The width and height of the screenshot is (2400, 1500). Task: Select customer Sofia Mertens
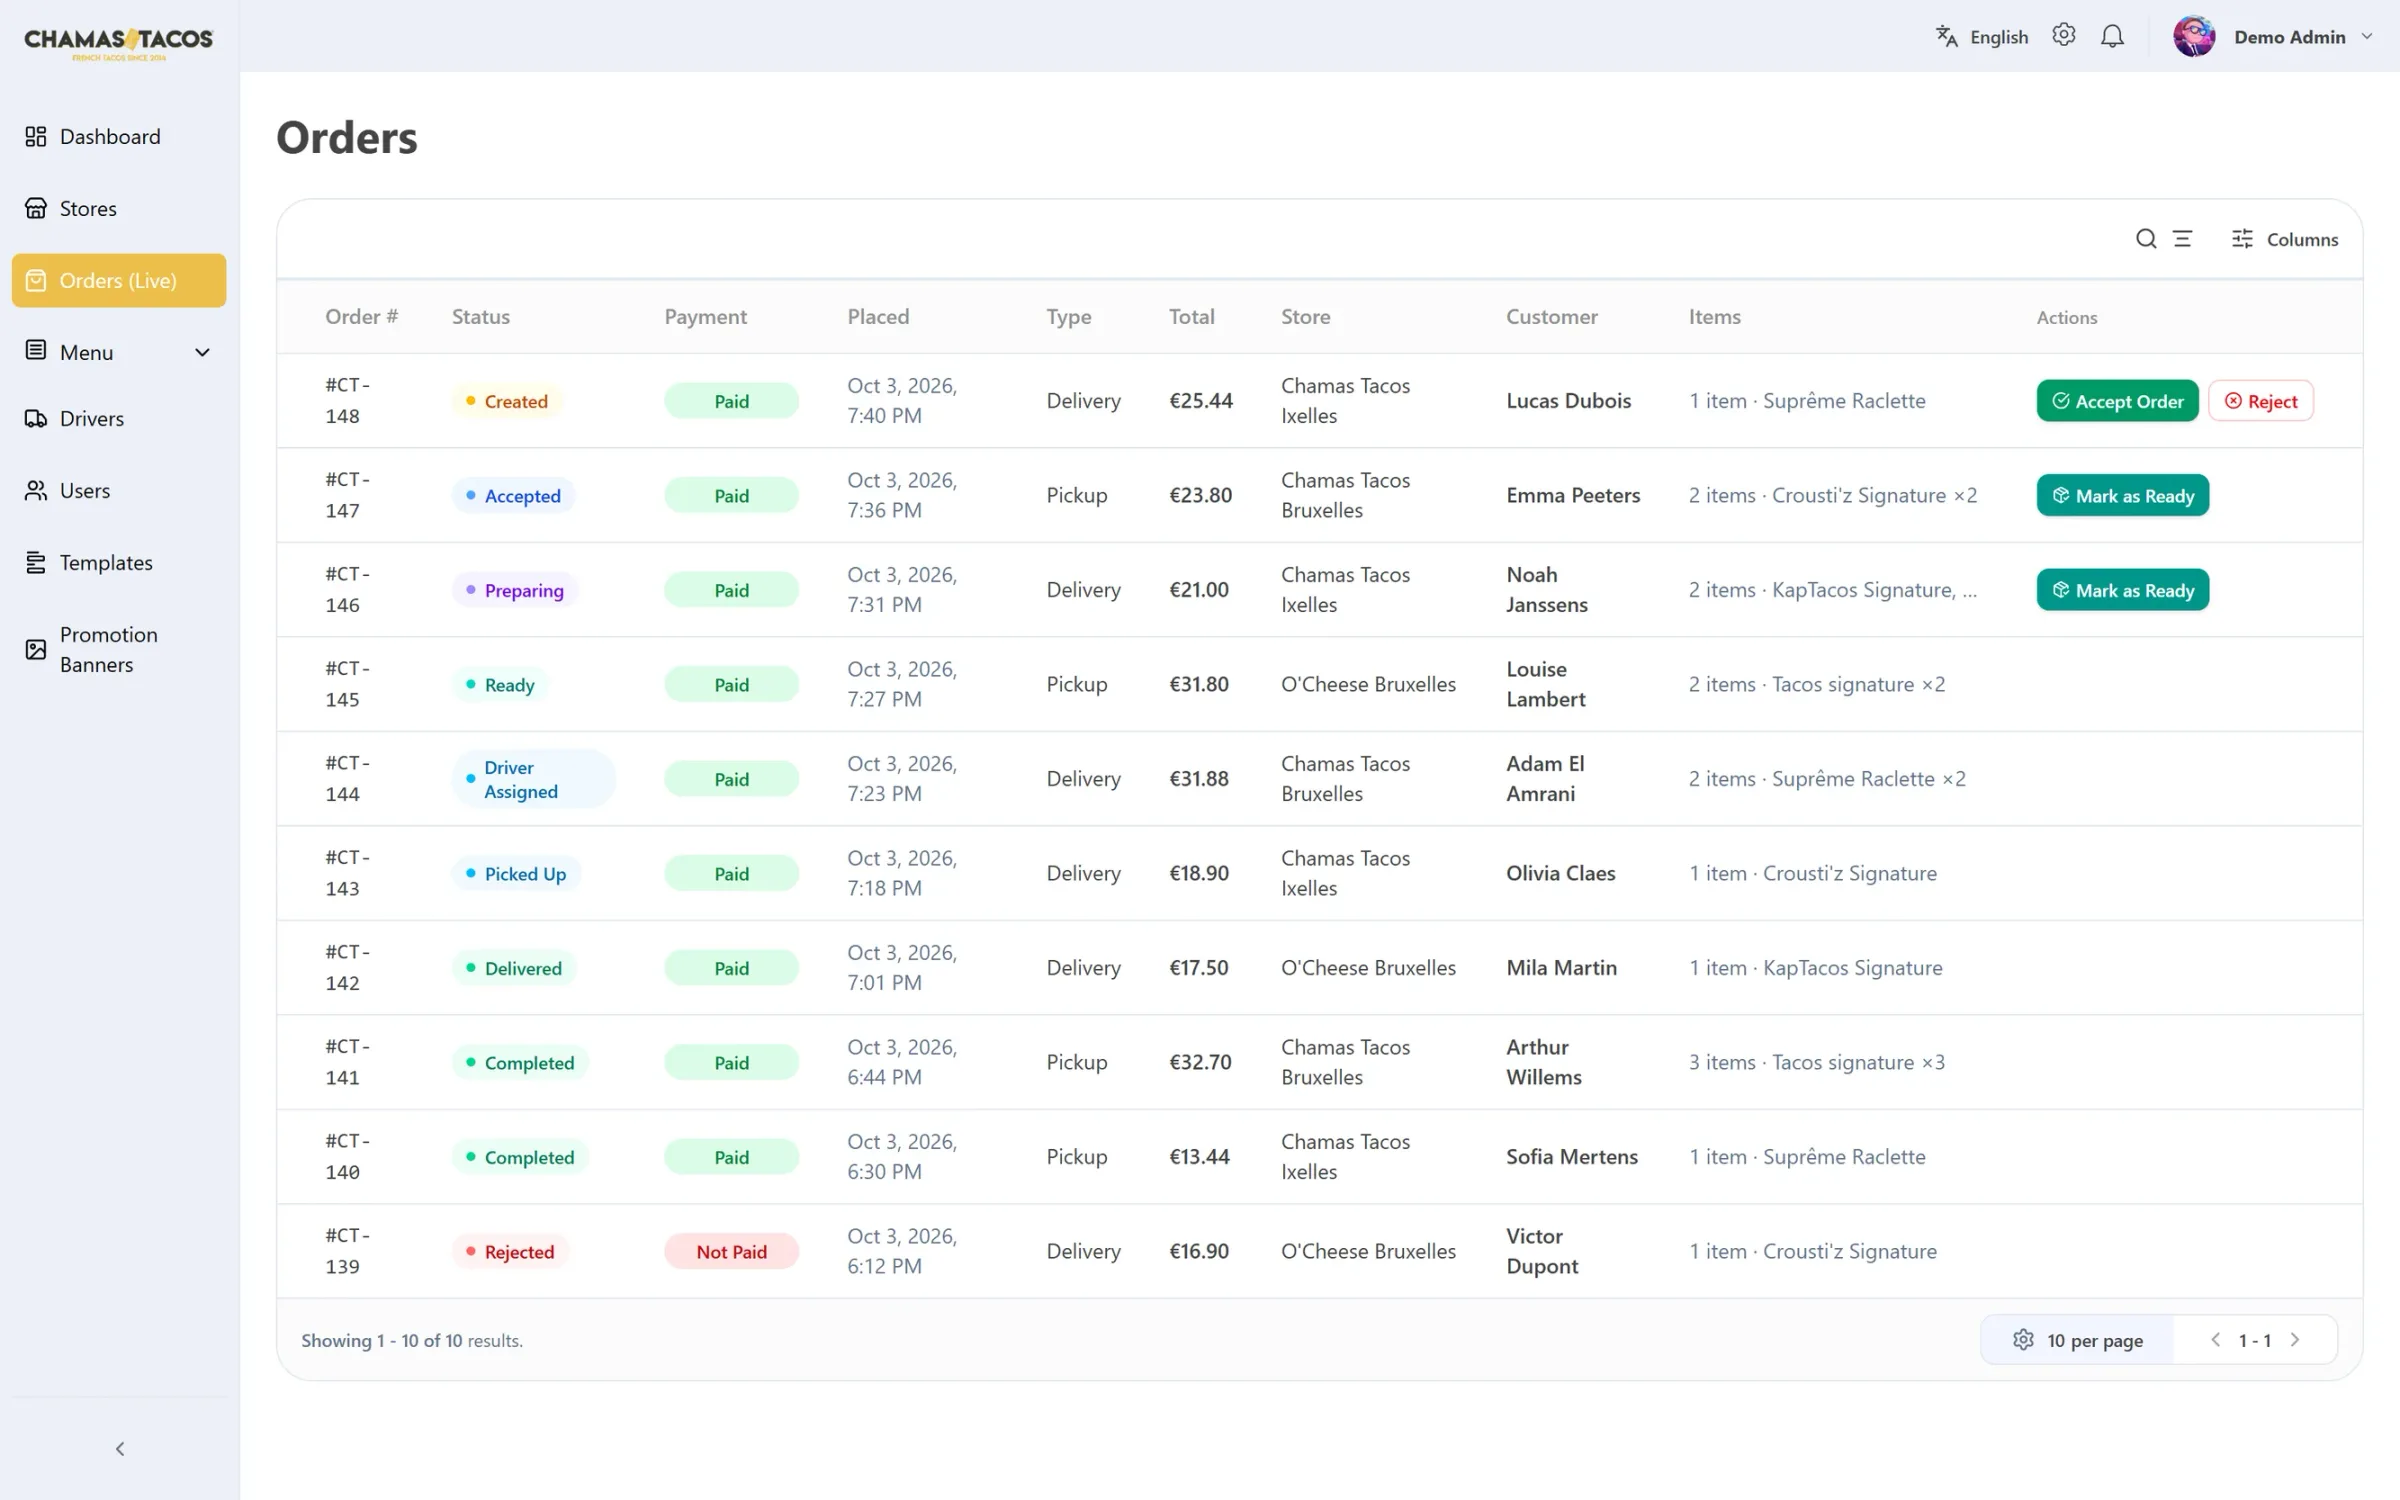[x=1572, y=1156]
